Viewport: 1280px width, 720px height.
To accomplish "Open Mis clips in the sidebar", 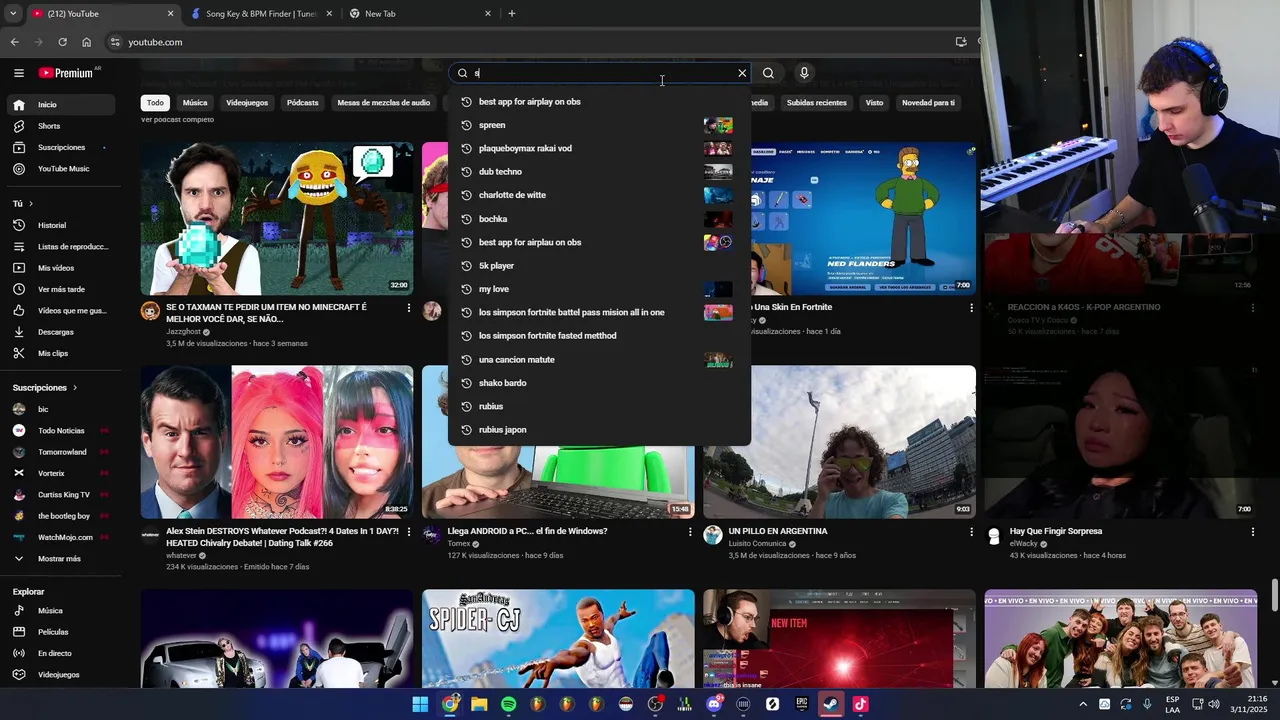I will click(59, 353).
